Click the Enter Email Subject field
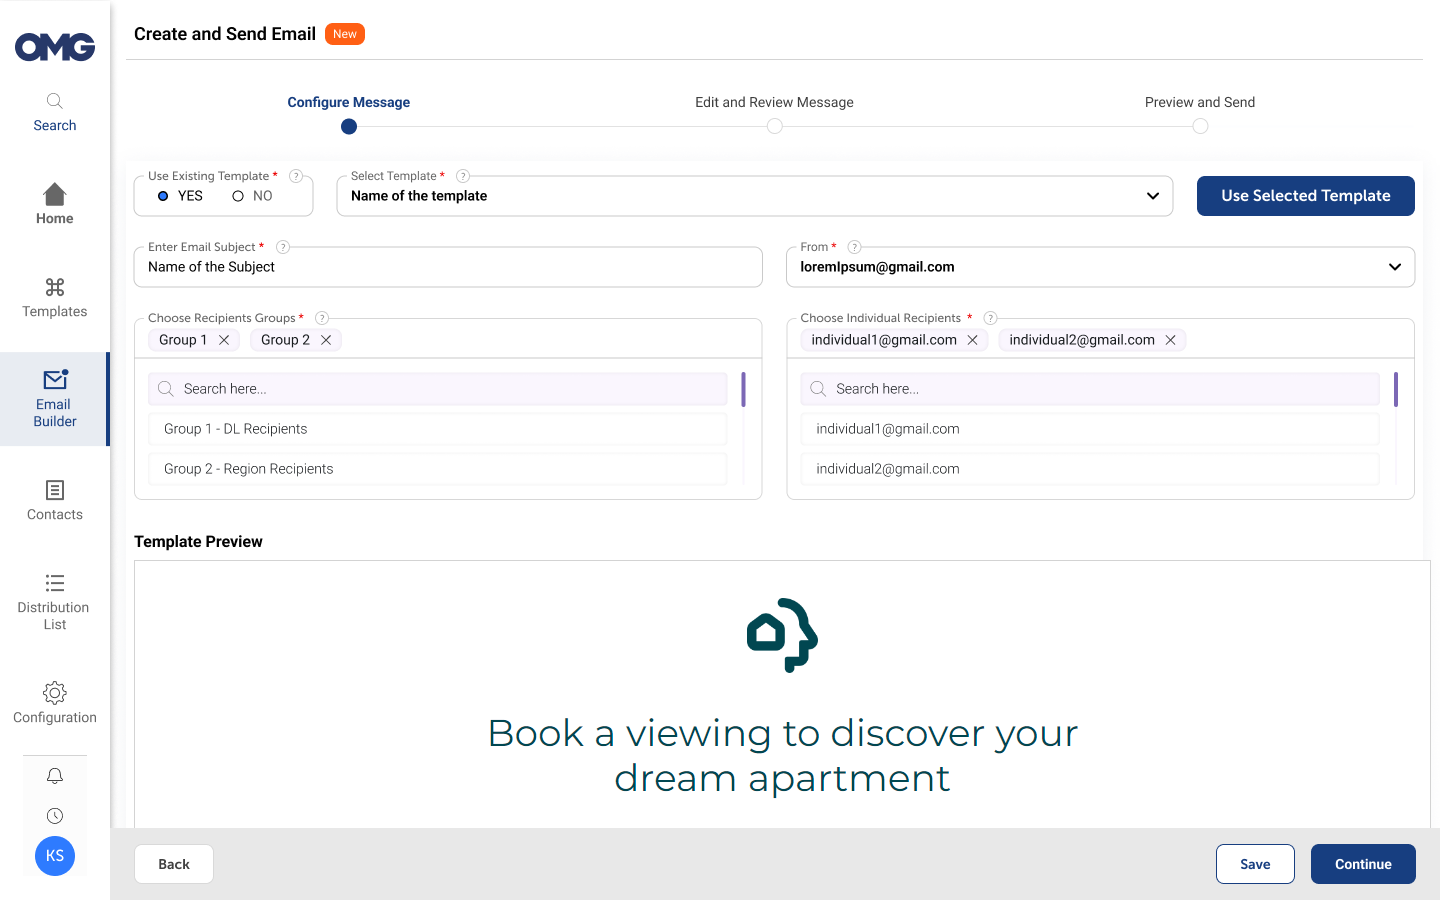1440x900 pixels. click(448, 267)
